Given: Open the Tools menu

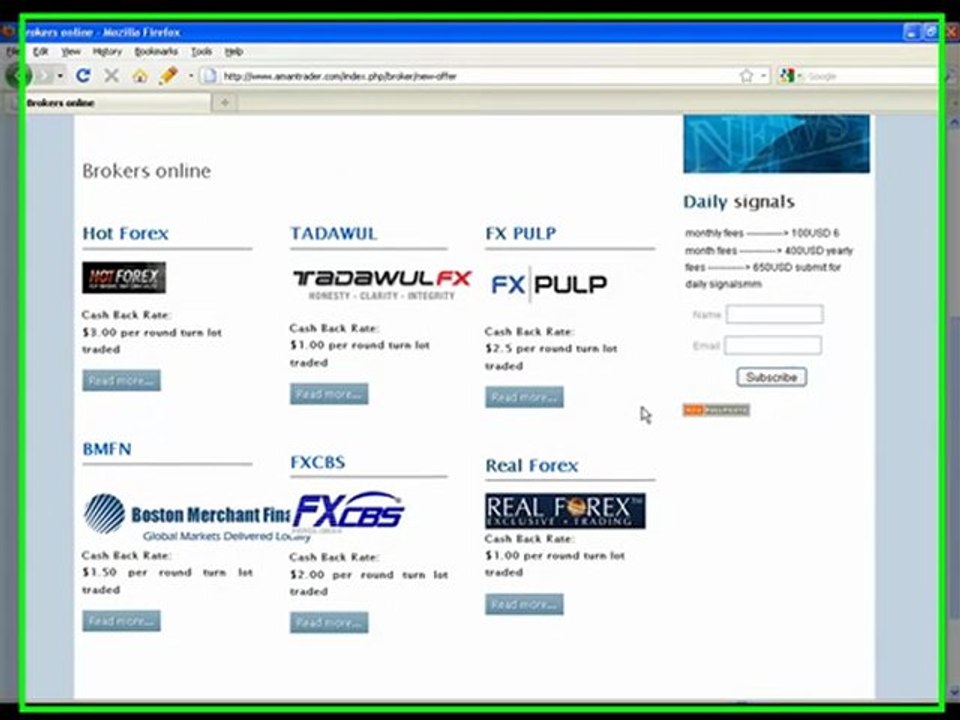Looking at the screenshot, I should pos(201,51).
